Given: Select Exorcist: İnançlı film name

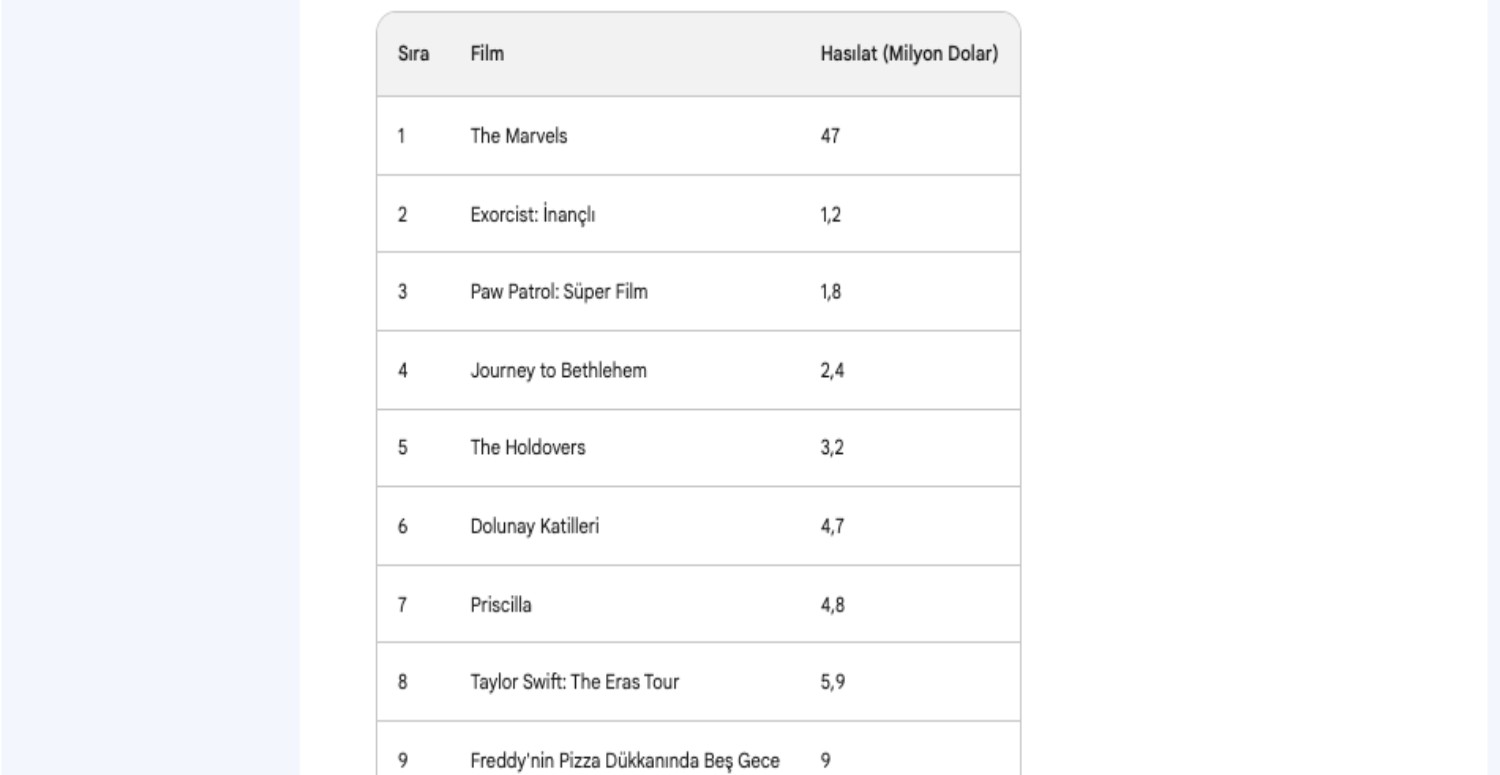Looking at the screenshot, I should coord(533,214).
